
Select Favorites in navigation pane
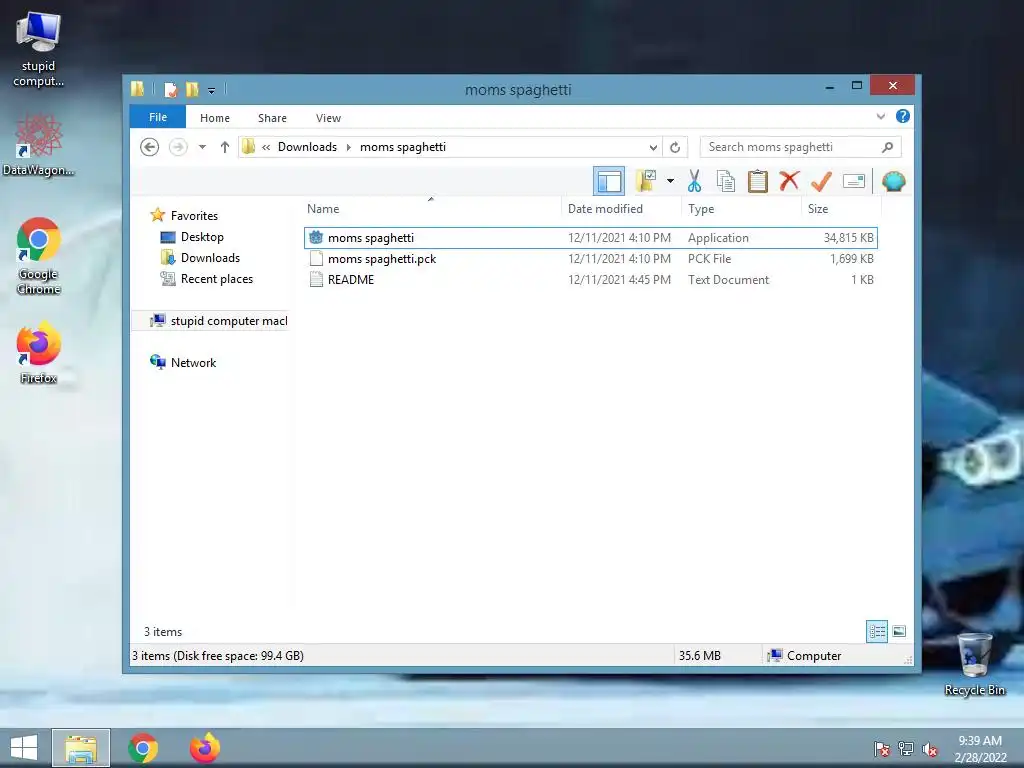(194, 216)
